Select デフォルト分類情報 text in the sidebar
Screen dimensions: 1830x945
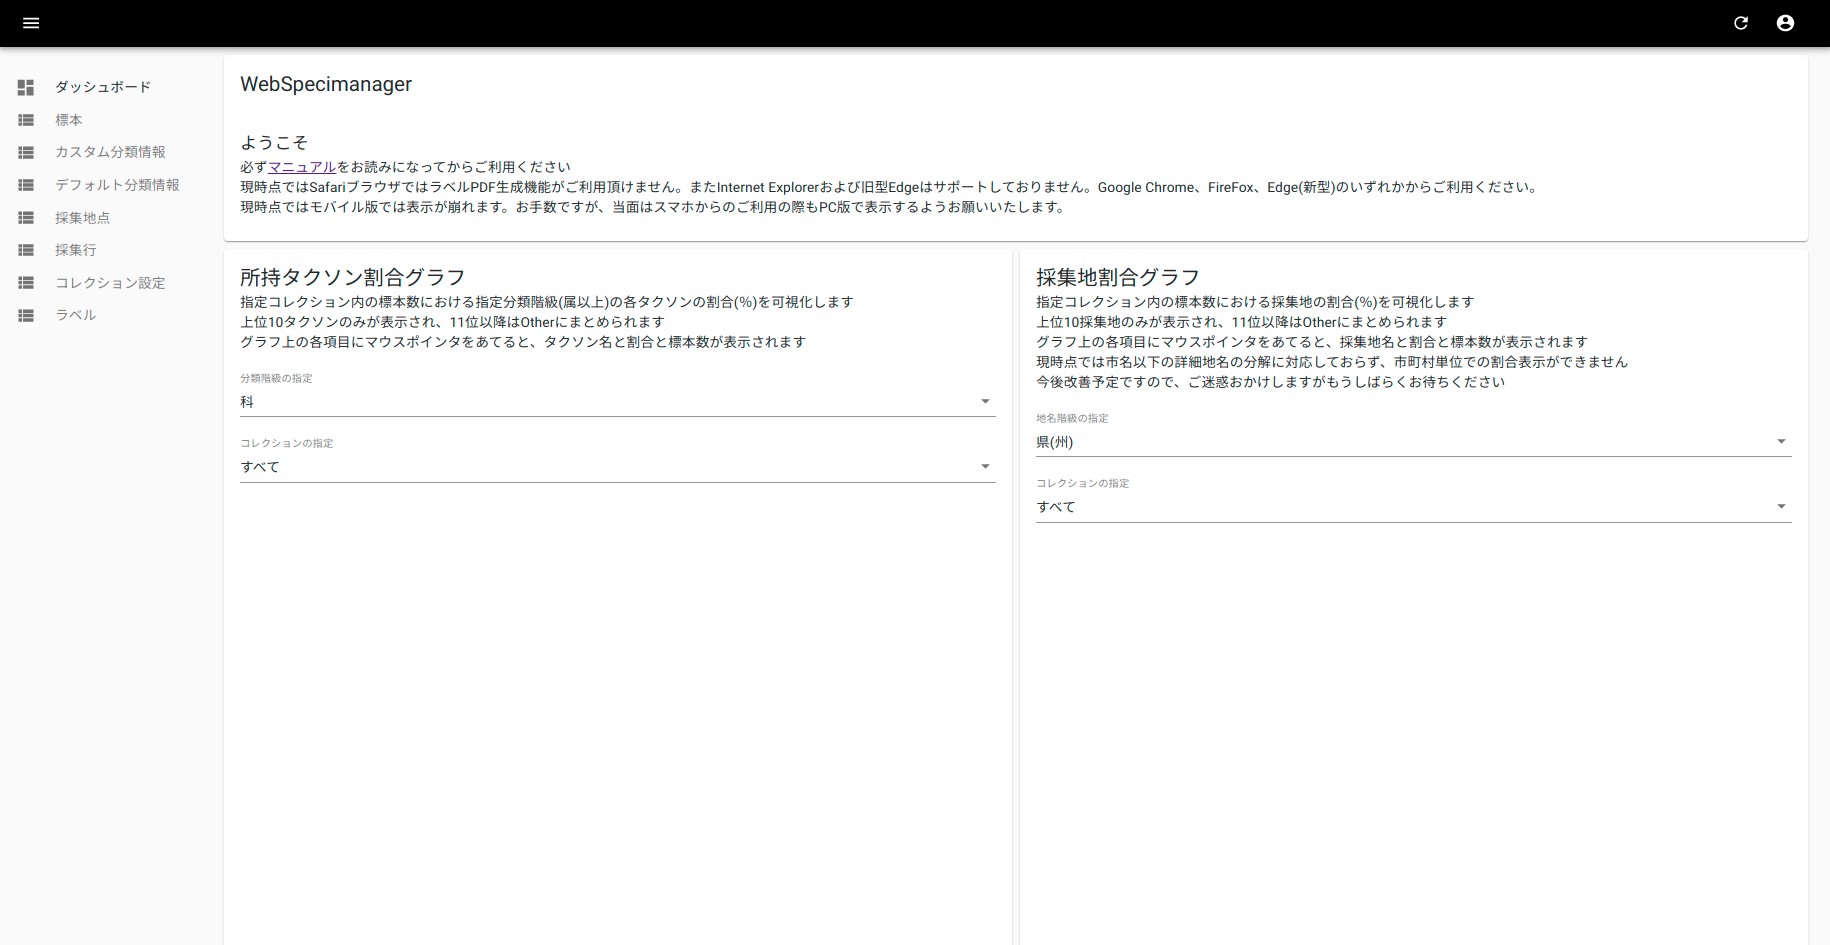tap(117, 185)
